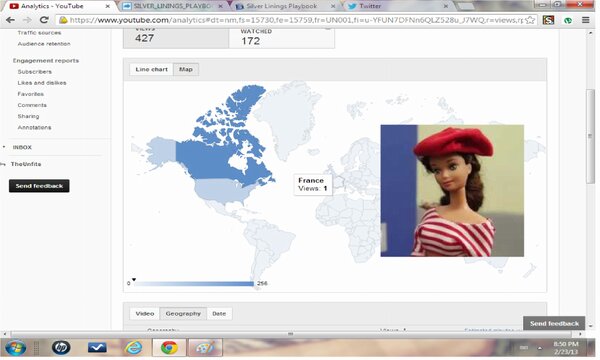Open the Likes and dislikes report

(42, 83)
